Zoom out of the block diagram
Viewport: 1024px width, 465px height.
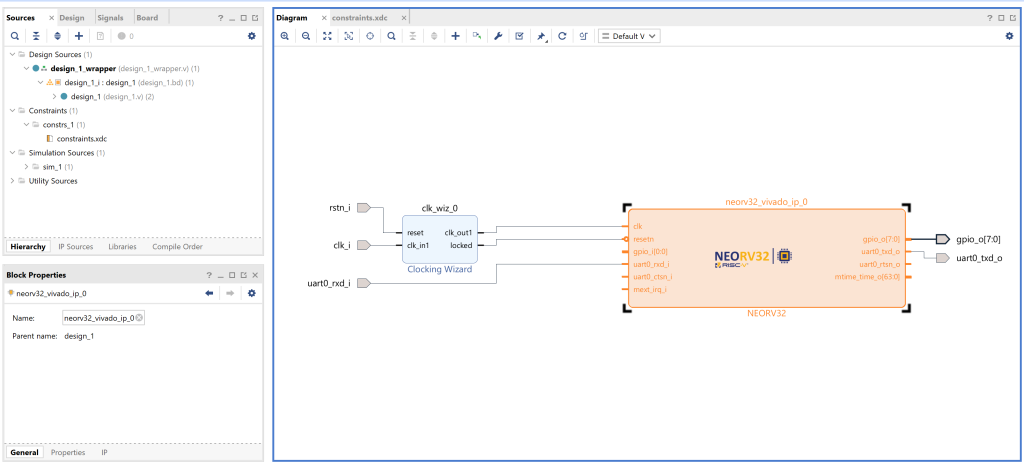point(306,37)
